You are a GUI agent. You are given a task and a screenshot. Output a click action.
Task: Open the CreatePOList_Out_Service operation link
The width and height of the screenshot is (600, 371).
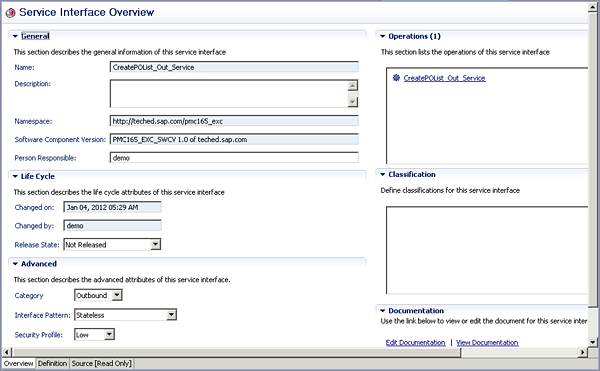[444, 78]
